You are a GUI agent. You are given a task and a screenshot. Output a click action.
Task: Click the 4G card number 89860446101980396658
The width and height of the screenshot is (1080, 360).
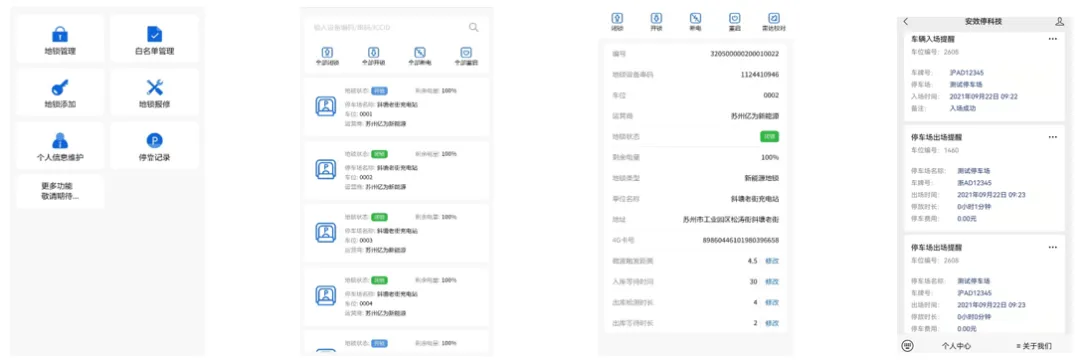pos(740,240)
